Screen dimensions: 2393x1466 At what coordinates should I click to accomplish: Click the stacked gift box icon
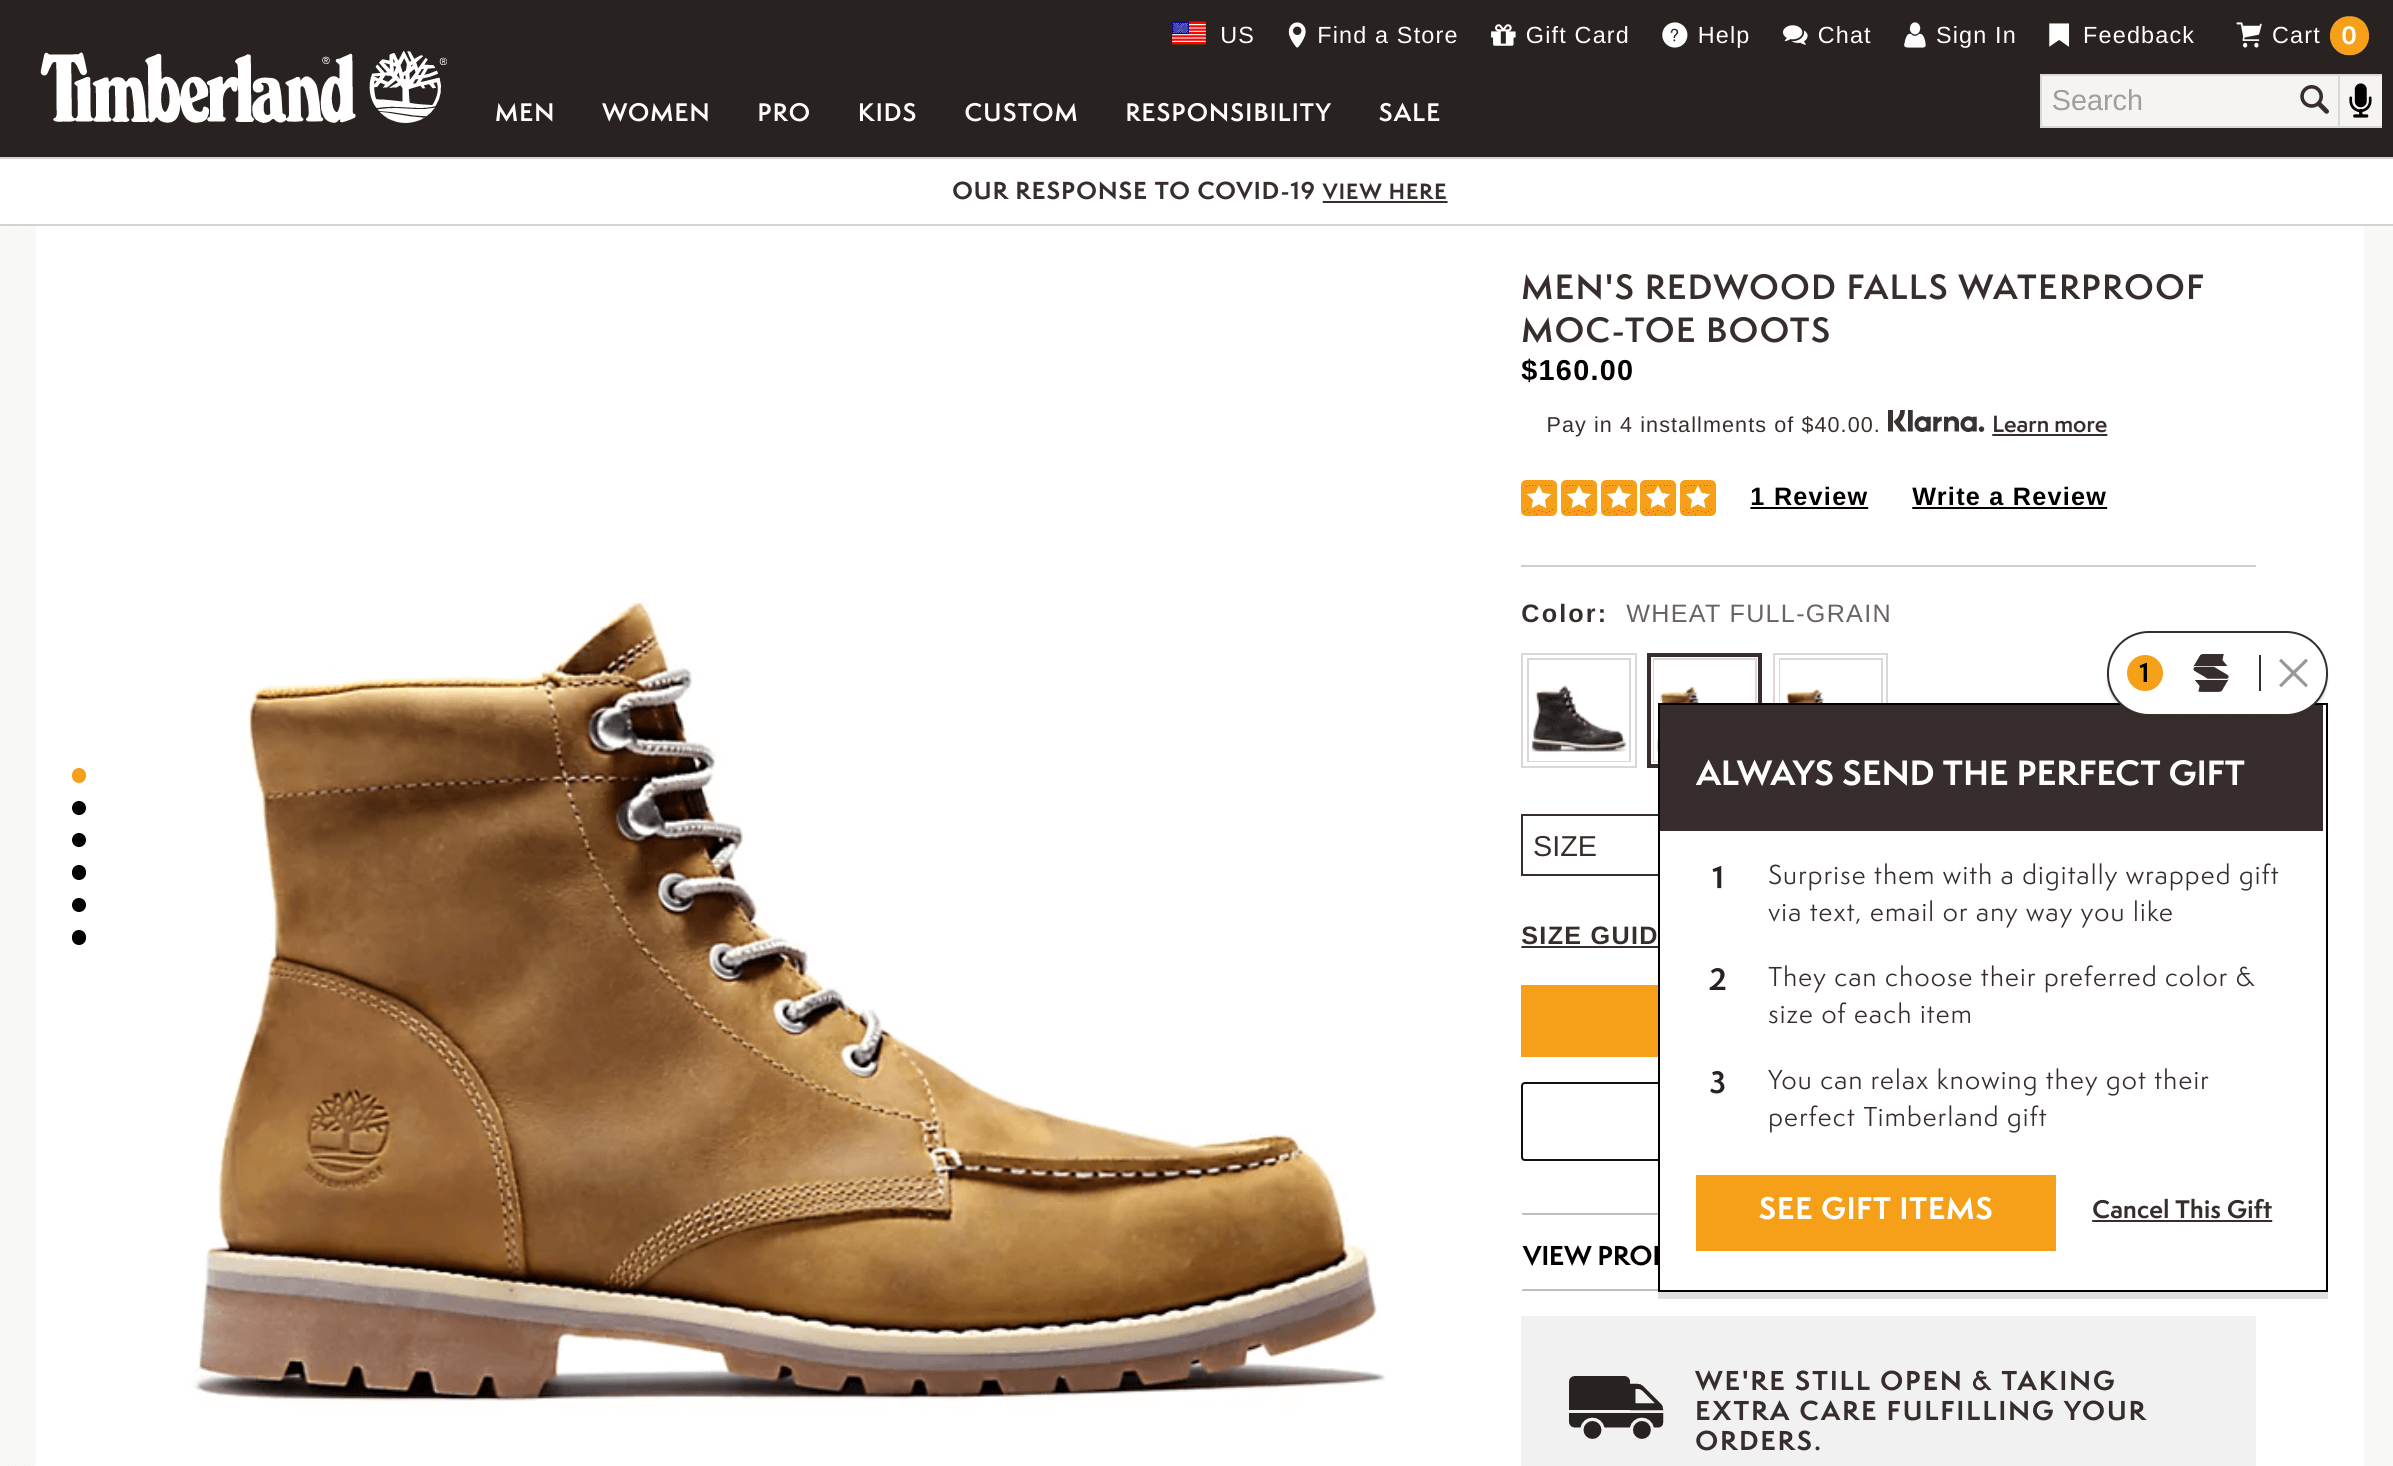click(x=2211, y=673)
